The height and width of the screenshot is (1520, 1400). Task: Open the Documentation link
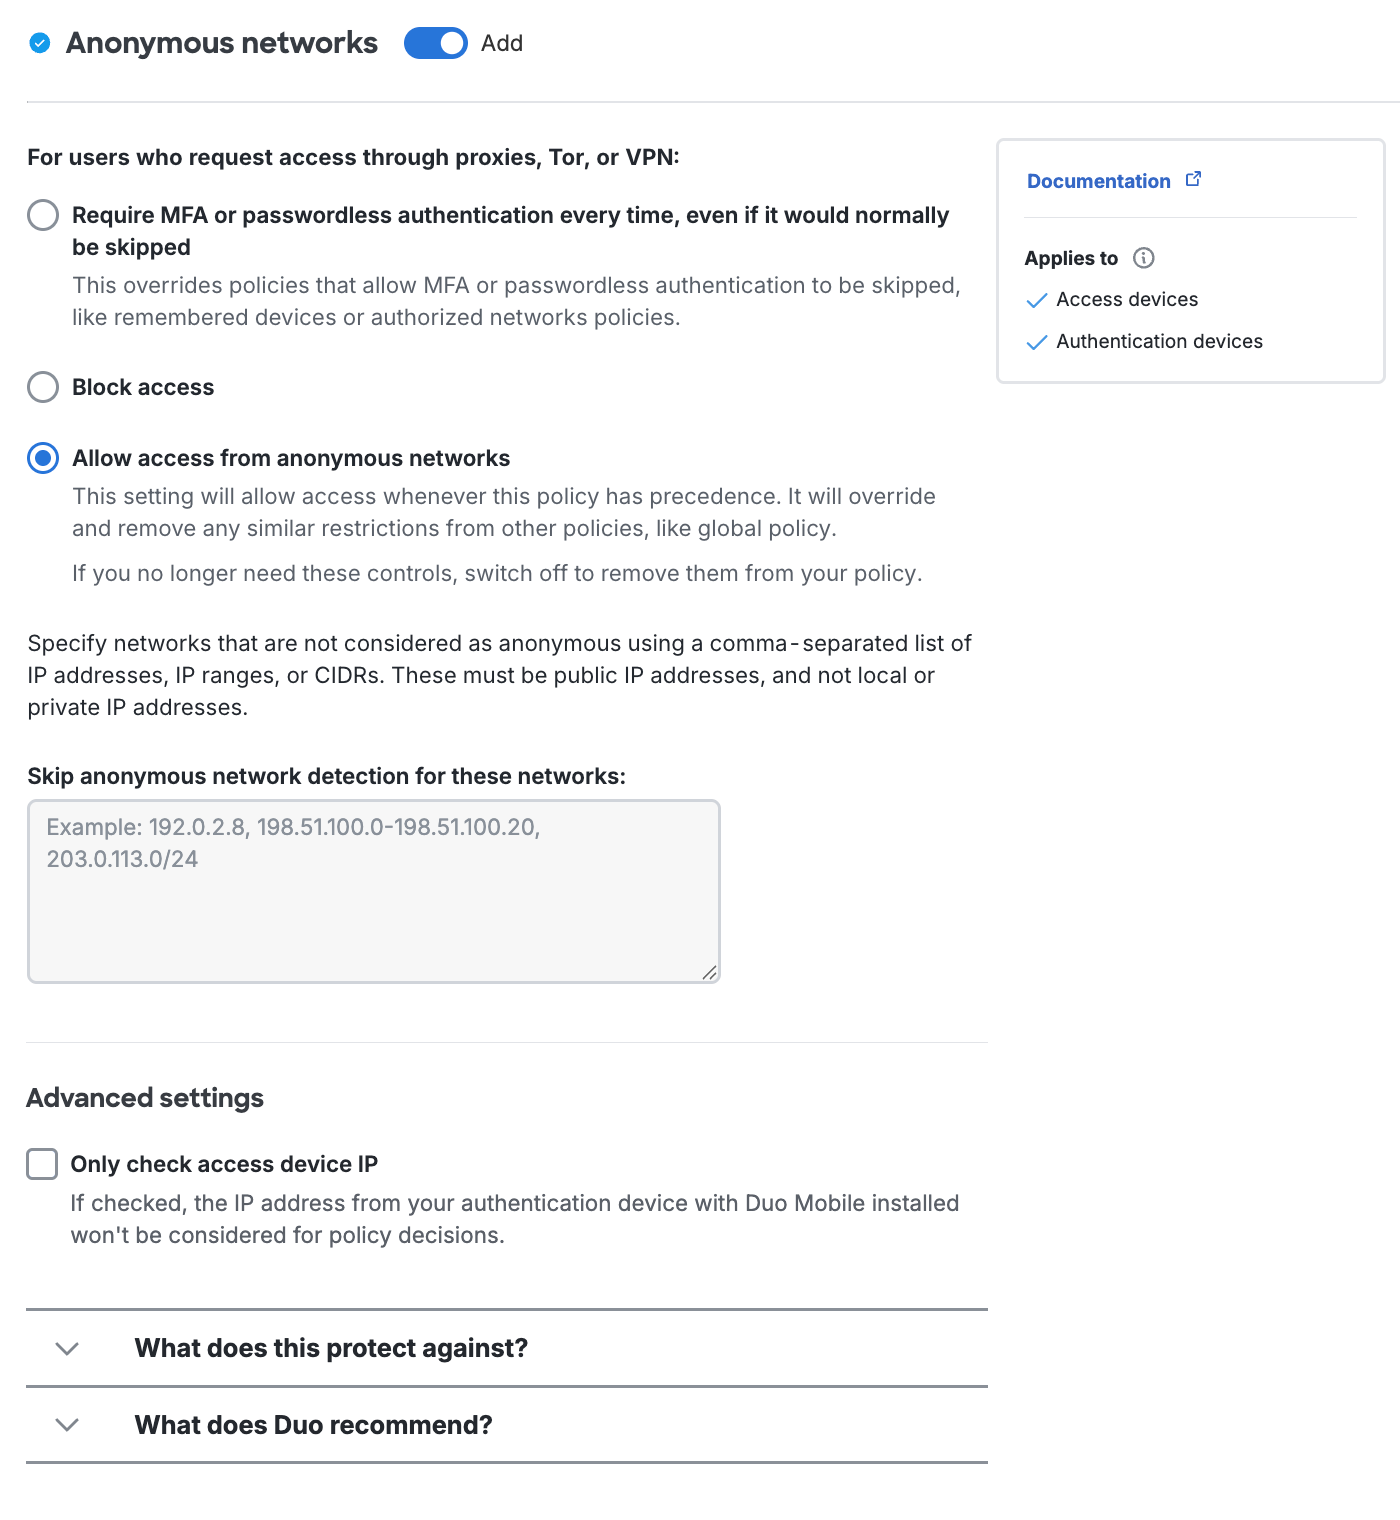click(1098, 180)
